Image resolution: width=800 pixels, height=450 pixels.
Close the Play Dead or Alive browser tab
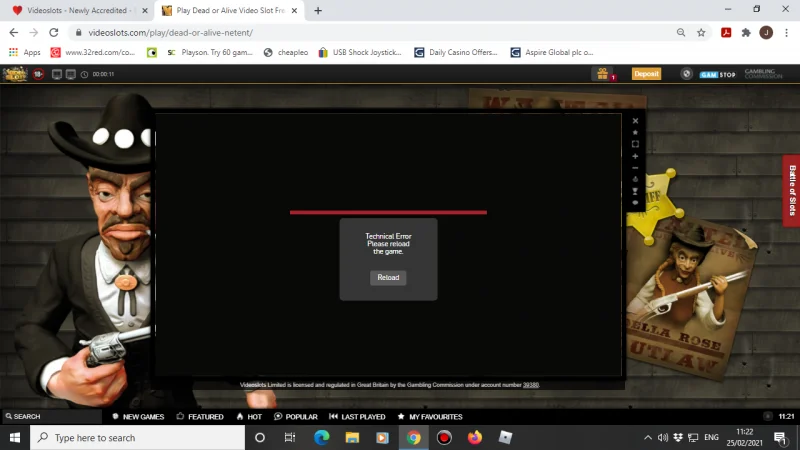point(294,11)
